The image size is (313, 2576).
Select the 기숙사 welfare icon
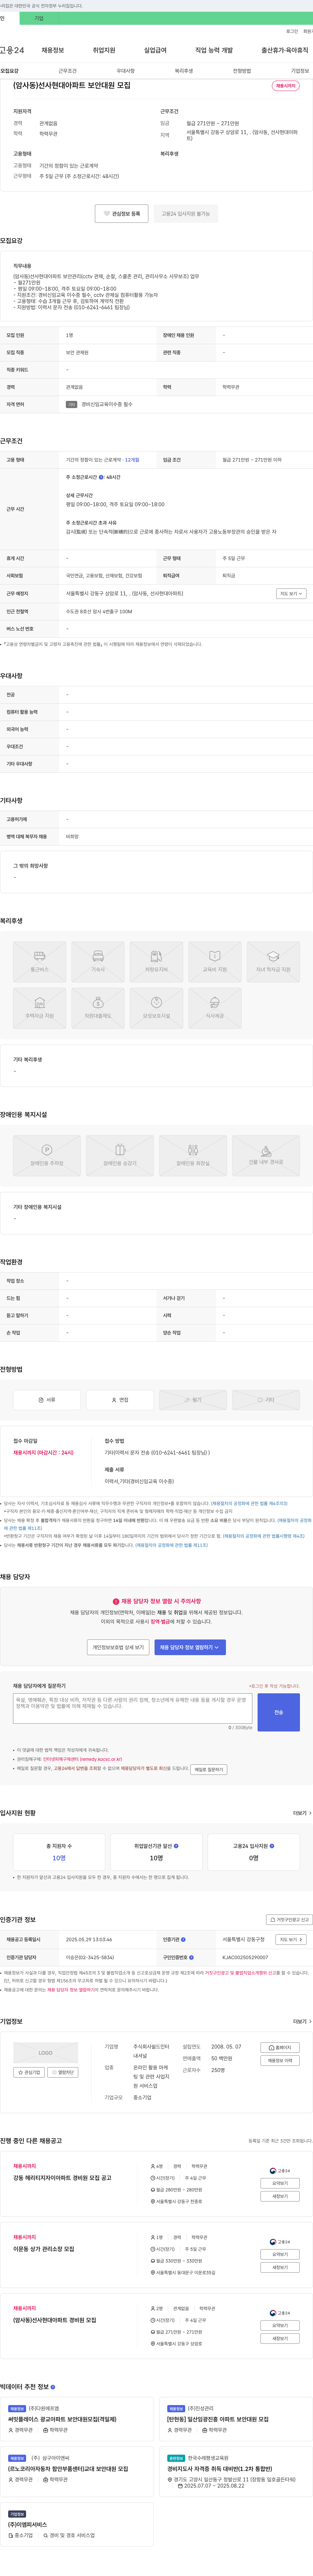[x=98, y=961]
